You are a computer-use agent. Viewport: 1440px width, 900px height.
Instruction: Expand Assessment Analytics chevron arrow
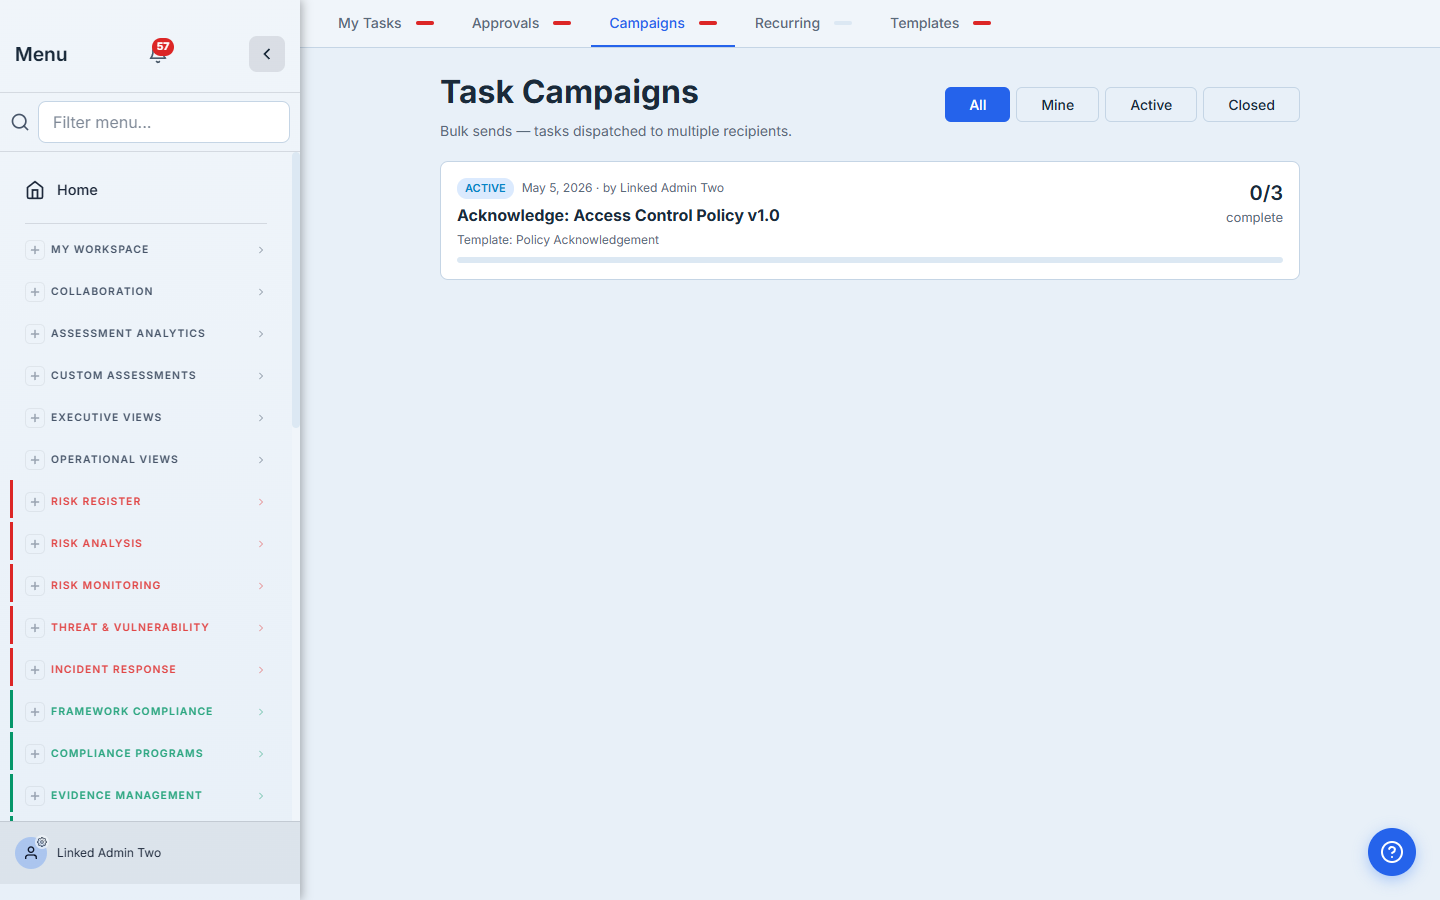pyautogui.click(x=261, y=334)
